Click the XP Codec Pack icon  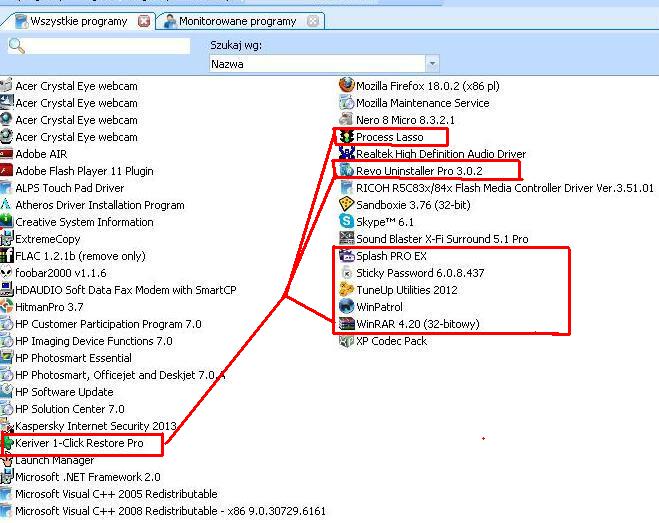pyautogui.click(x=346, y=341)
